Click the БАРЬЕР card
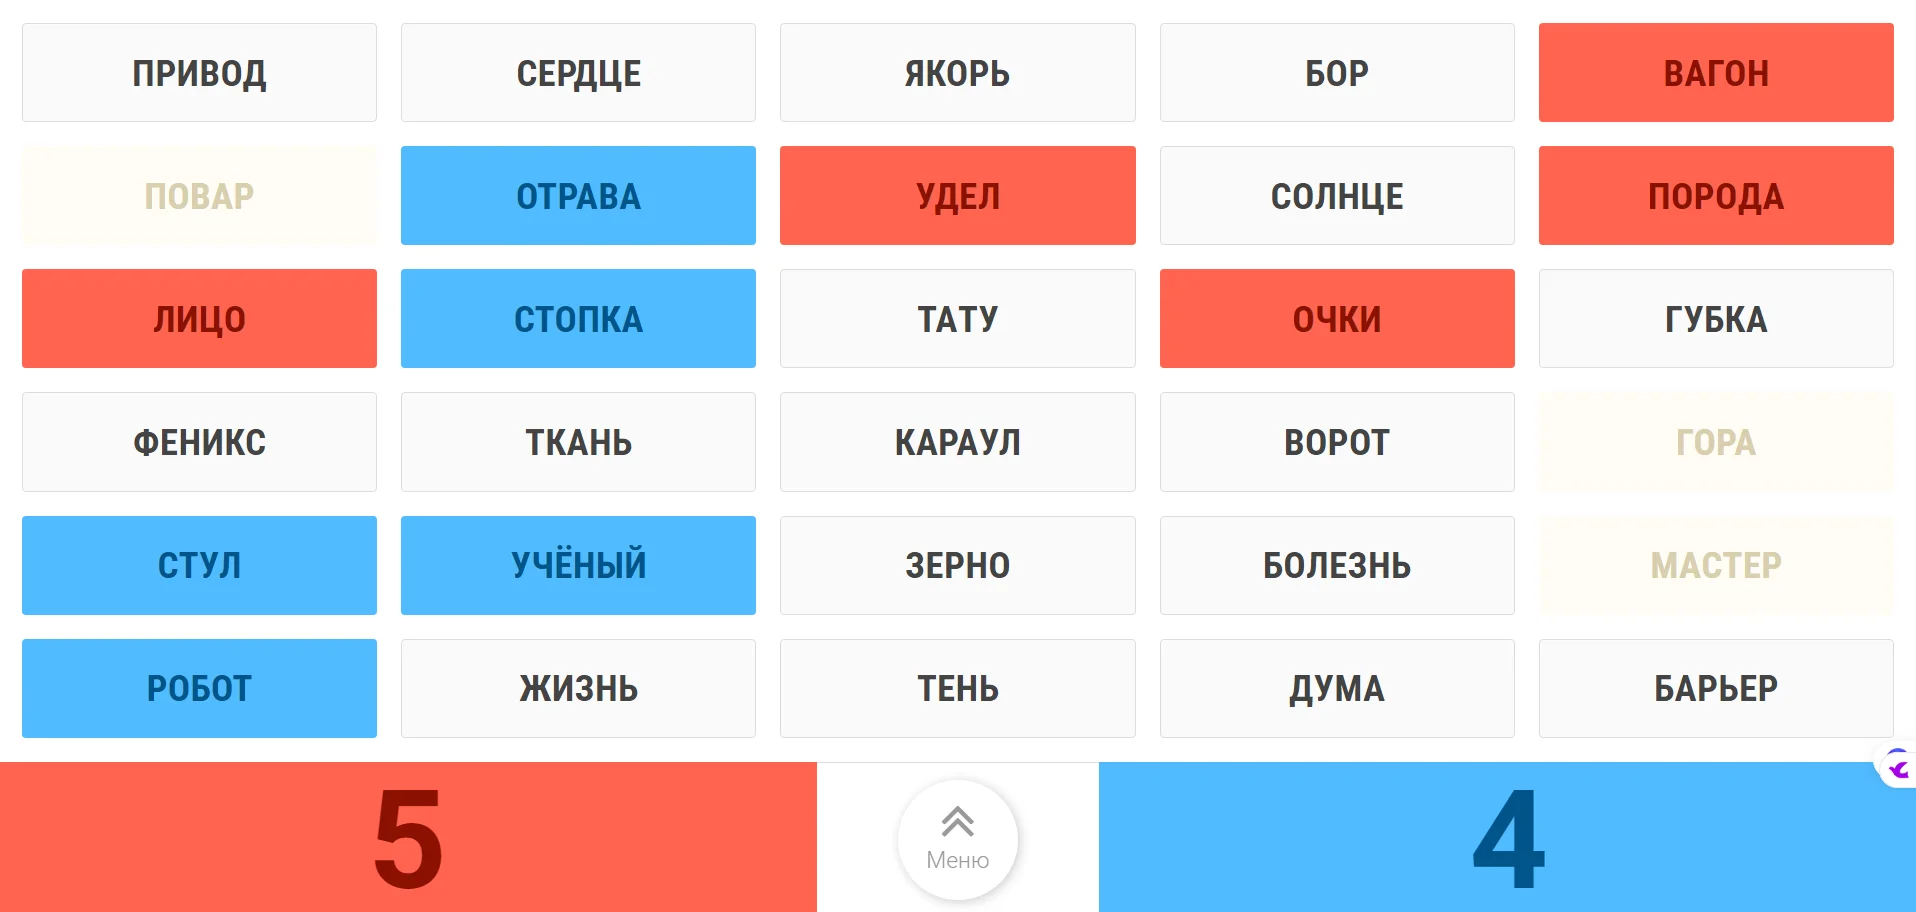 [x=1715, y=688]
